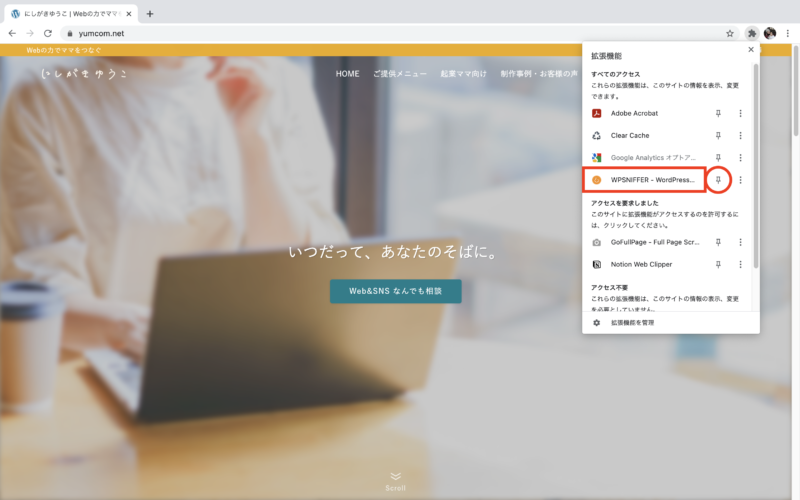The height and width of the screenshot is (500, 800).
Task: Click the WPSNIFFER orange extension icon
Action: (596, 180)
